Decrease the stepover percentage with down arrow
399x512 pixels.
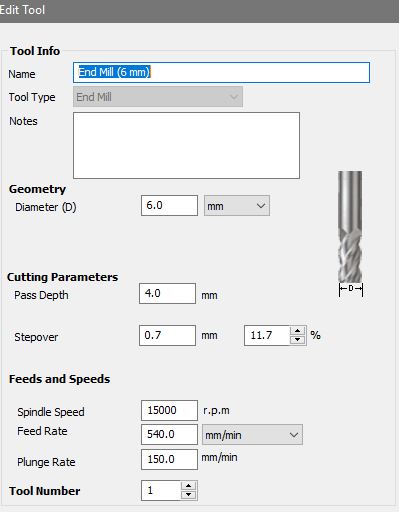point(297,340)
